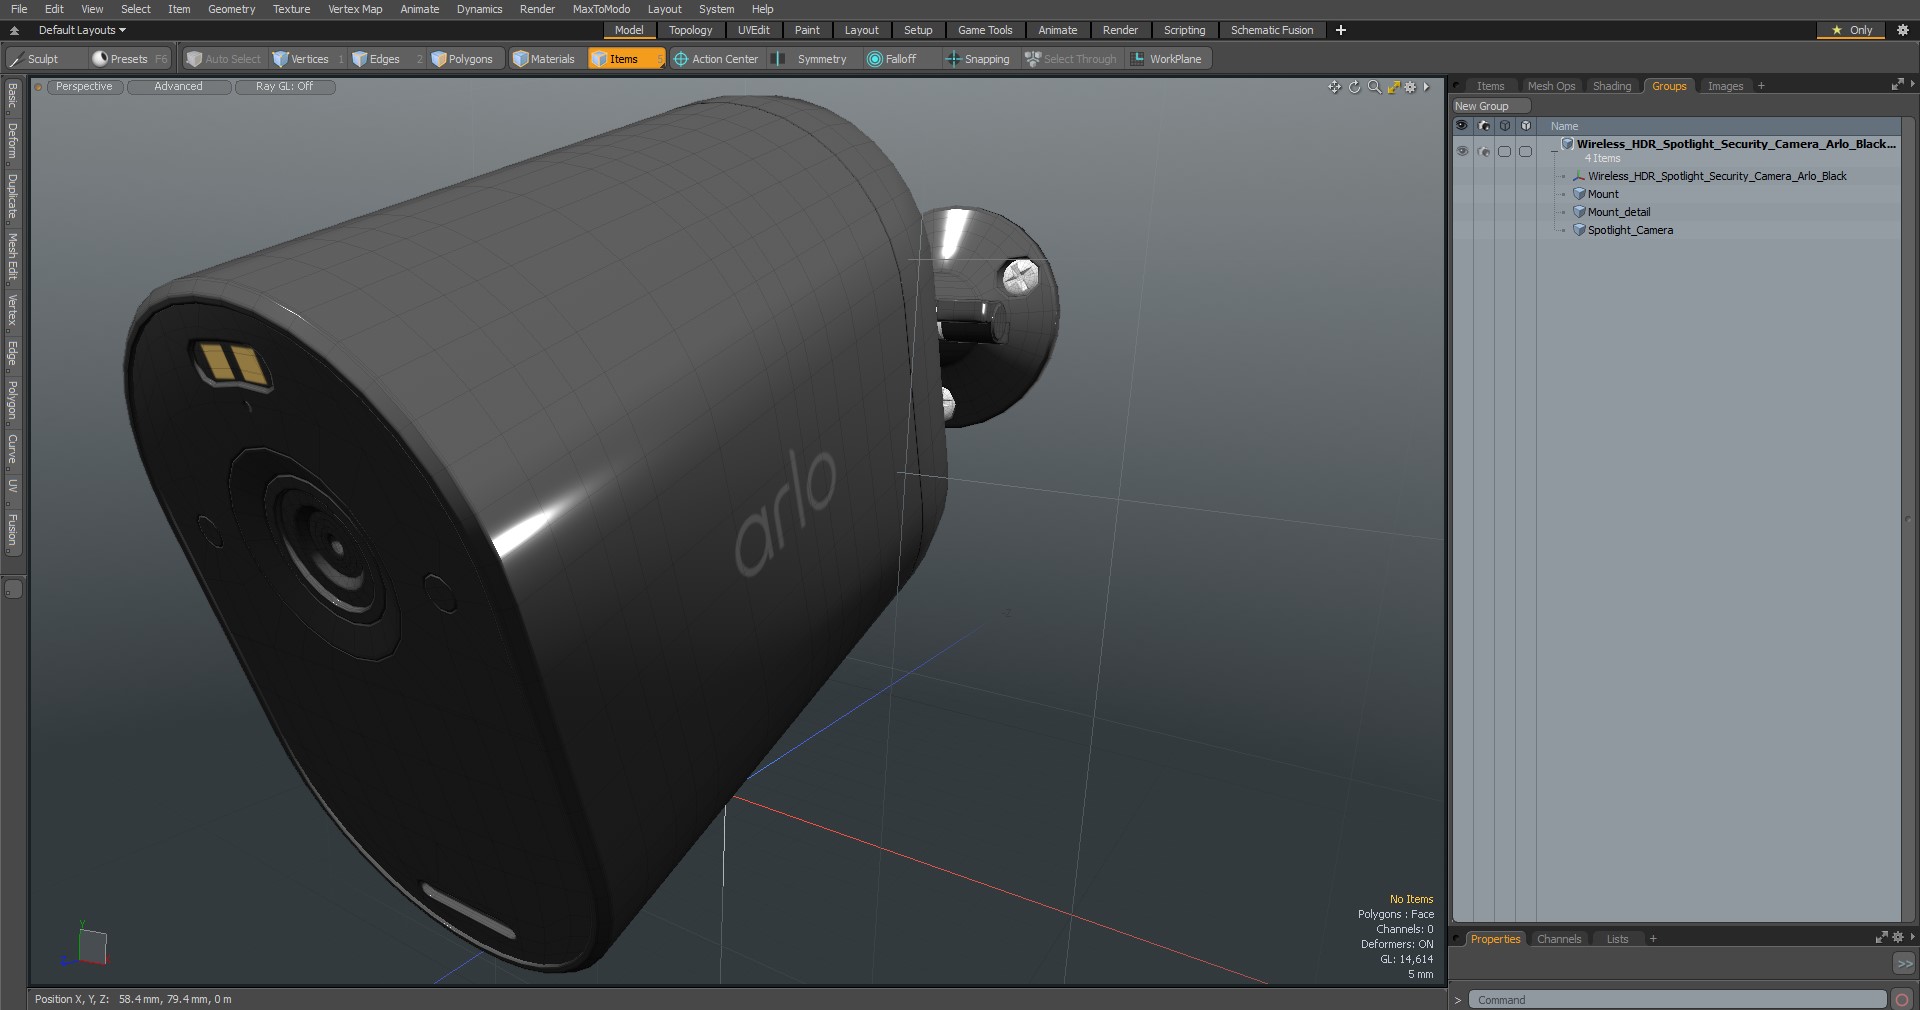Select the Mount_detail mesh item
The width and height of the screenshot is (1920, 1010).
[x=1619, y=212]
